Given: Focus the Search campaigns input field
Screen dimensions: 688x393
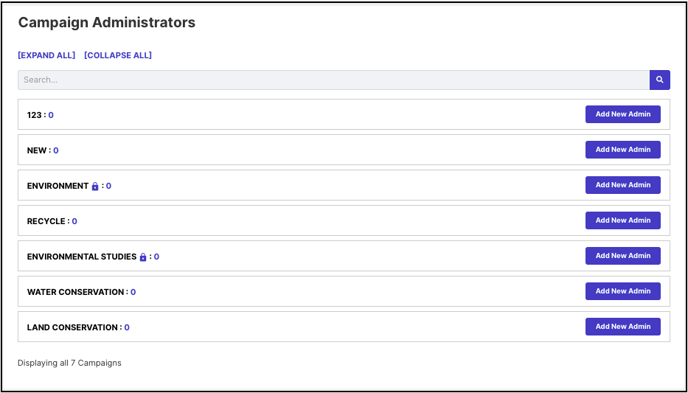Looking at the screenshot, I should 333,80.
